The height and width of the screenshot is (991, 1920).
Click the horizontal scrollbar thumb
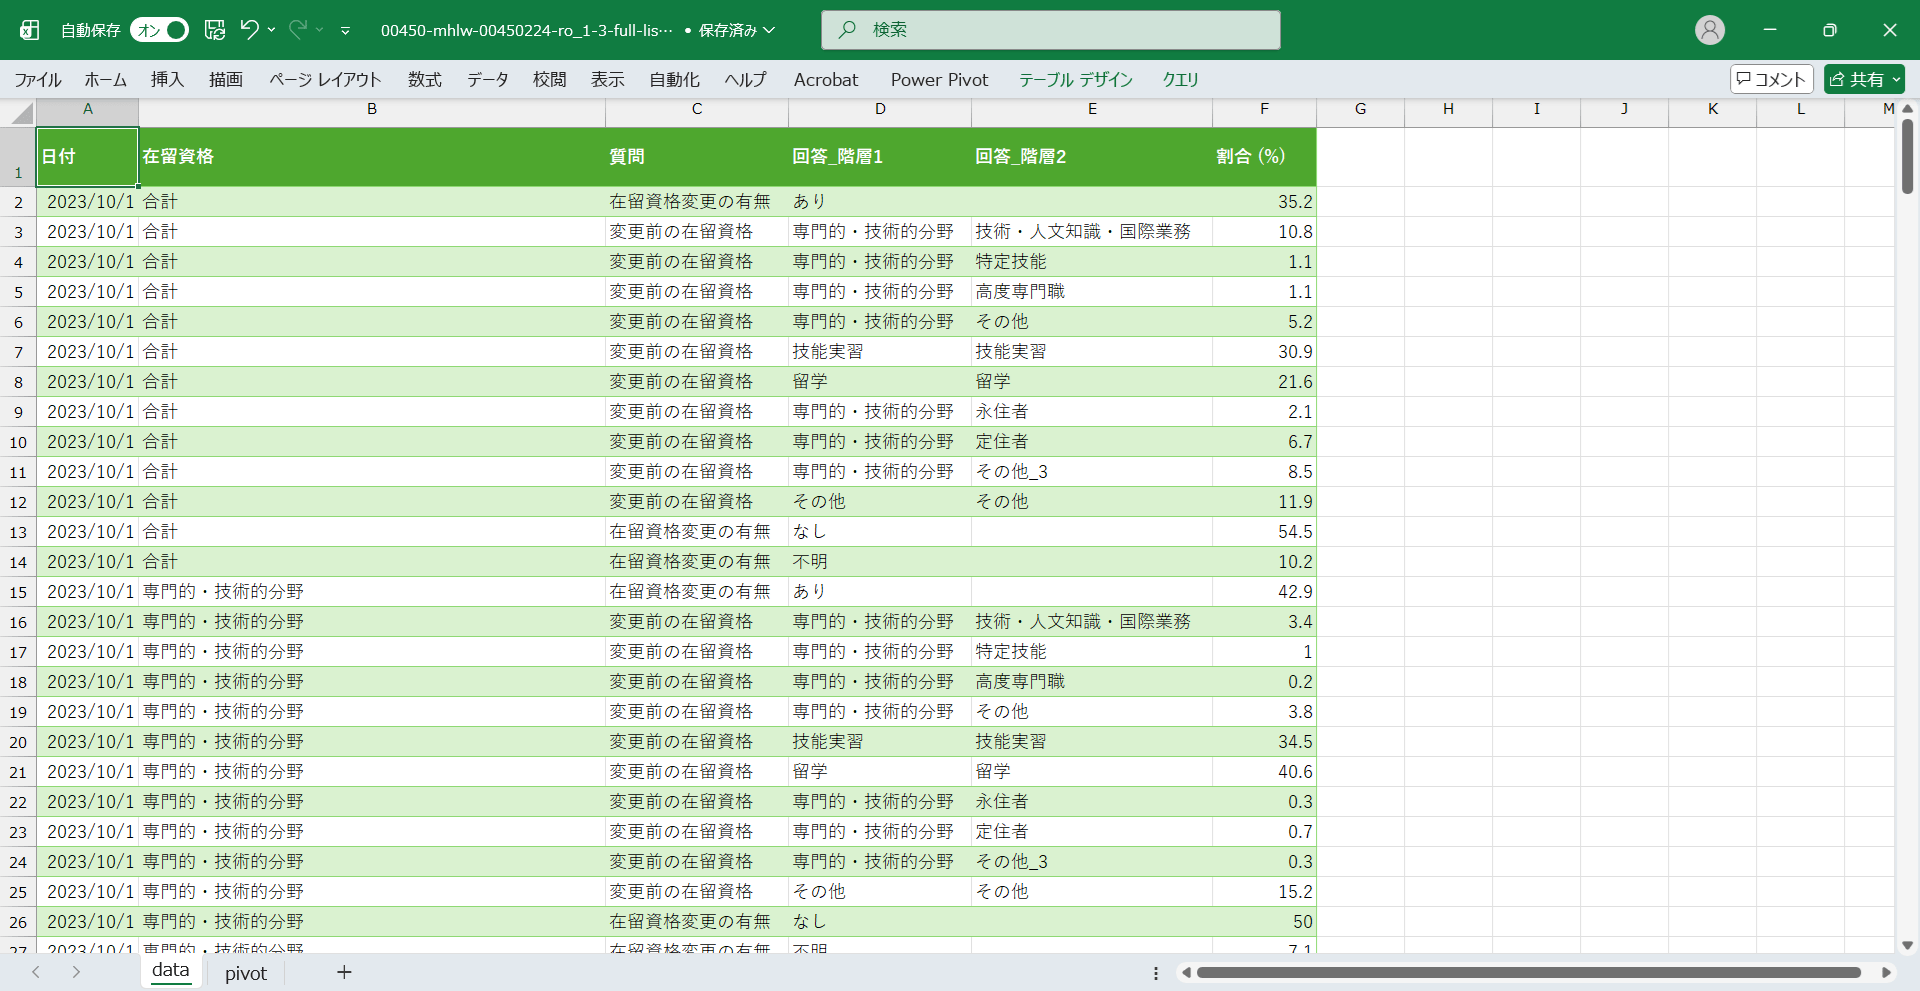pyautogui.click(x=1528, y=972)
